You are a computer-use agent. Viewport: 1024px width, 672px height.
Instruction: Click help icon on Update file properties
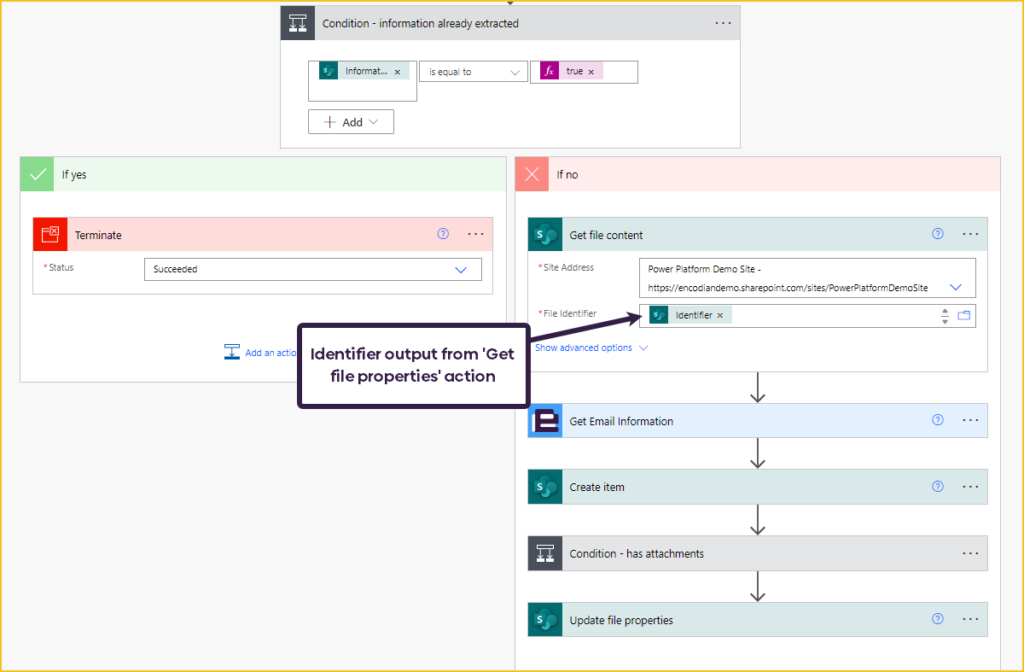pos(938,620)
